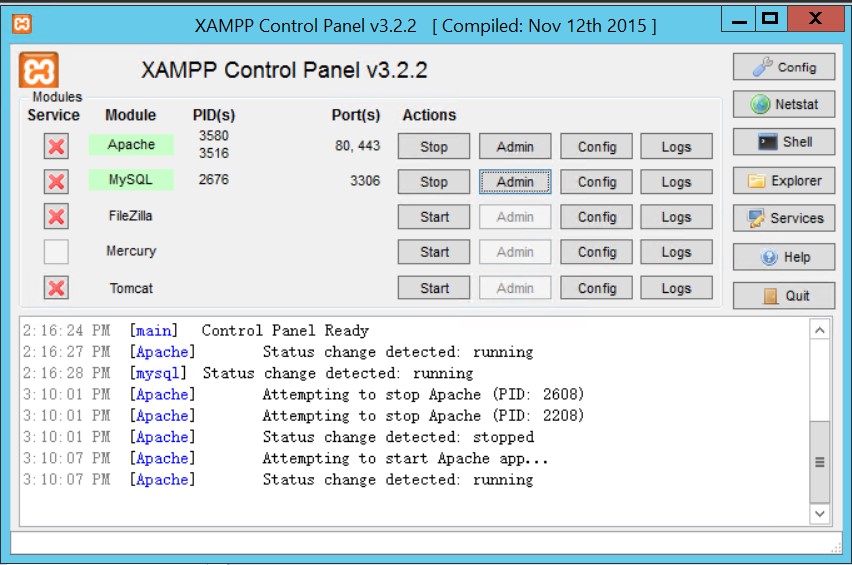The width and height of the screenshot is (852, 565).
Task: Open the Tomcat Config menu
Action: 597,288
